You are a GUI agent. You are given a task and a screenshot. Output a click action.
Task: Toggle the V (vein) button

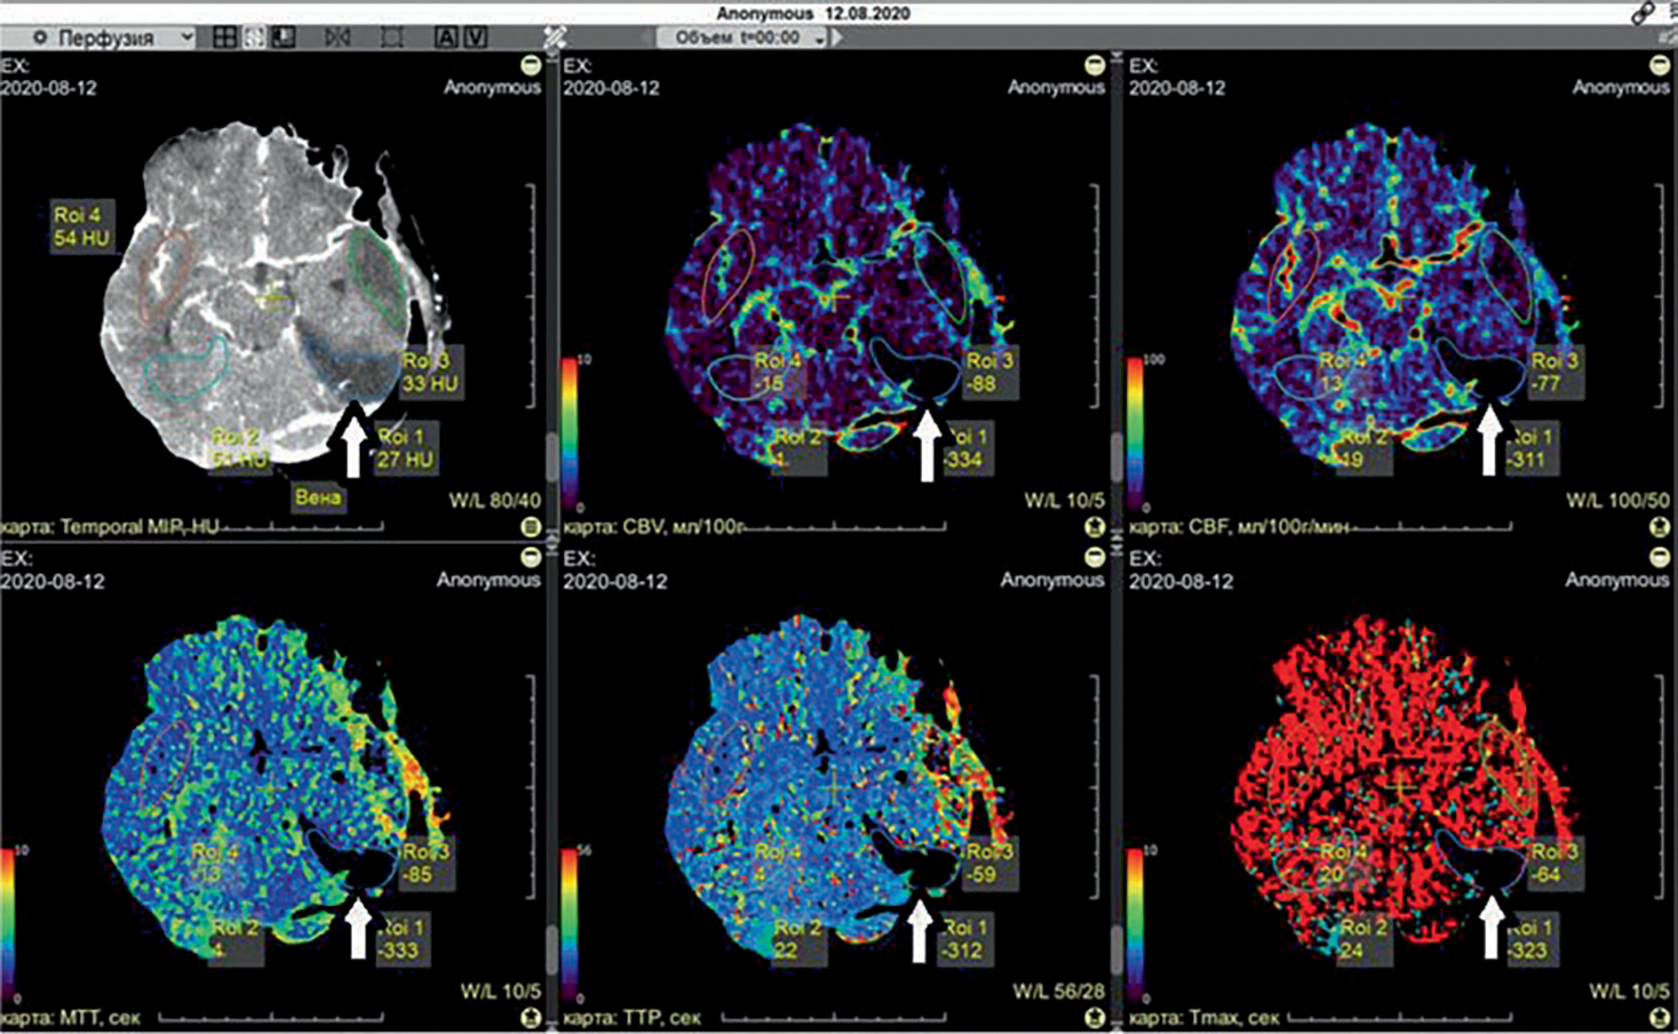(x=476, y=37)
